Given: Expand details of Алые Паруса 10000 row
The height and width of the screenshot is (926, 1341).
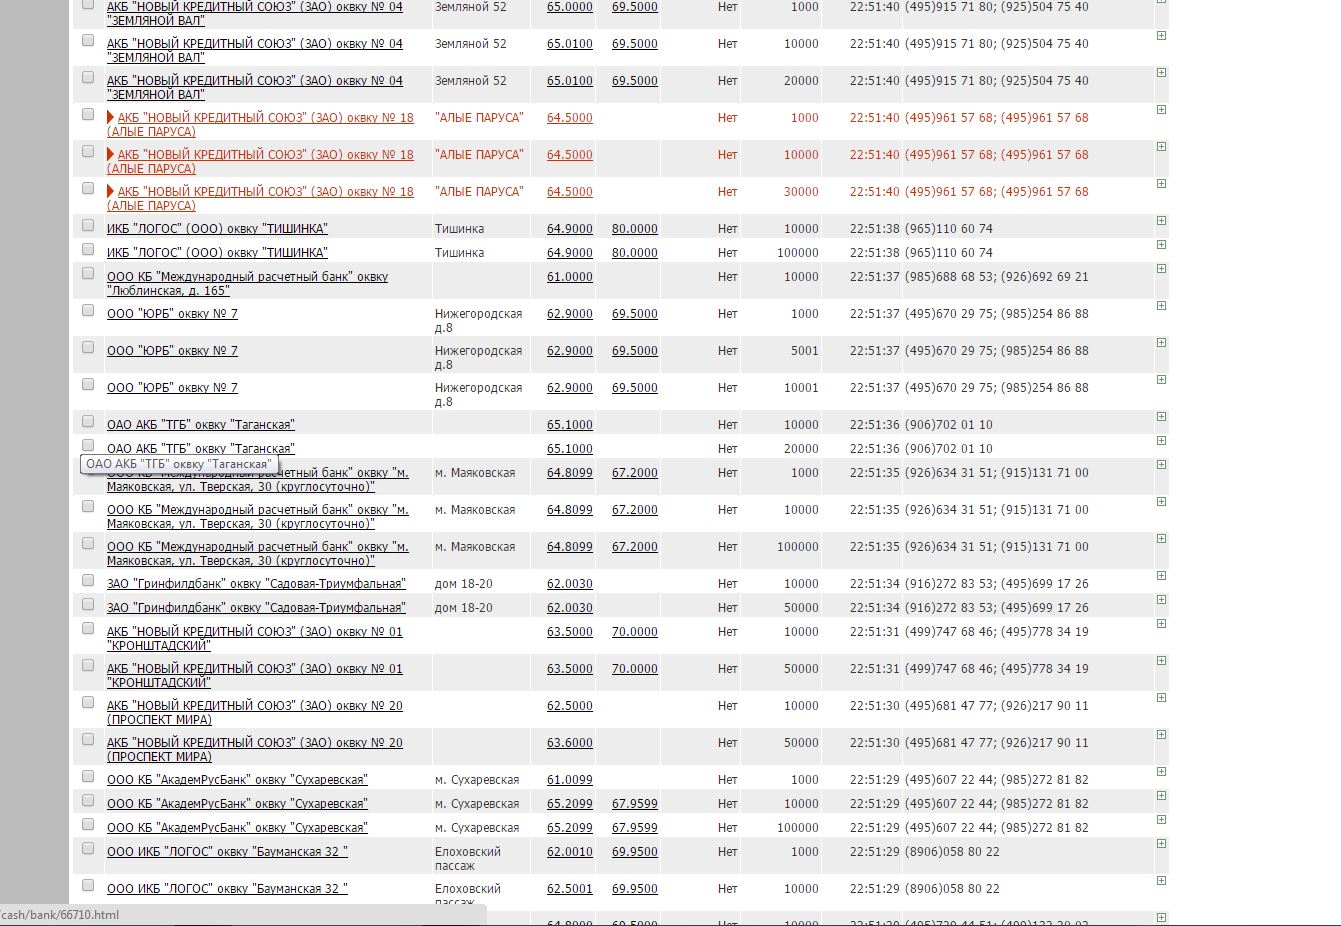Looking at the screenshot, I should [x=1161, y=147].
